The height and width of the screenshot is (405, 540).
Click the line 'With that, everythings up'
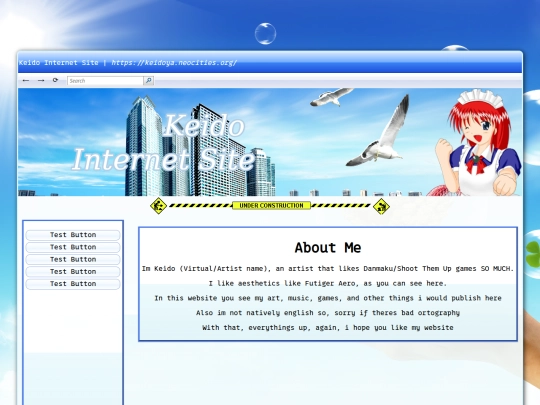click(x=328, y=328)
